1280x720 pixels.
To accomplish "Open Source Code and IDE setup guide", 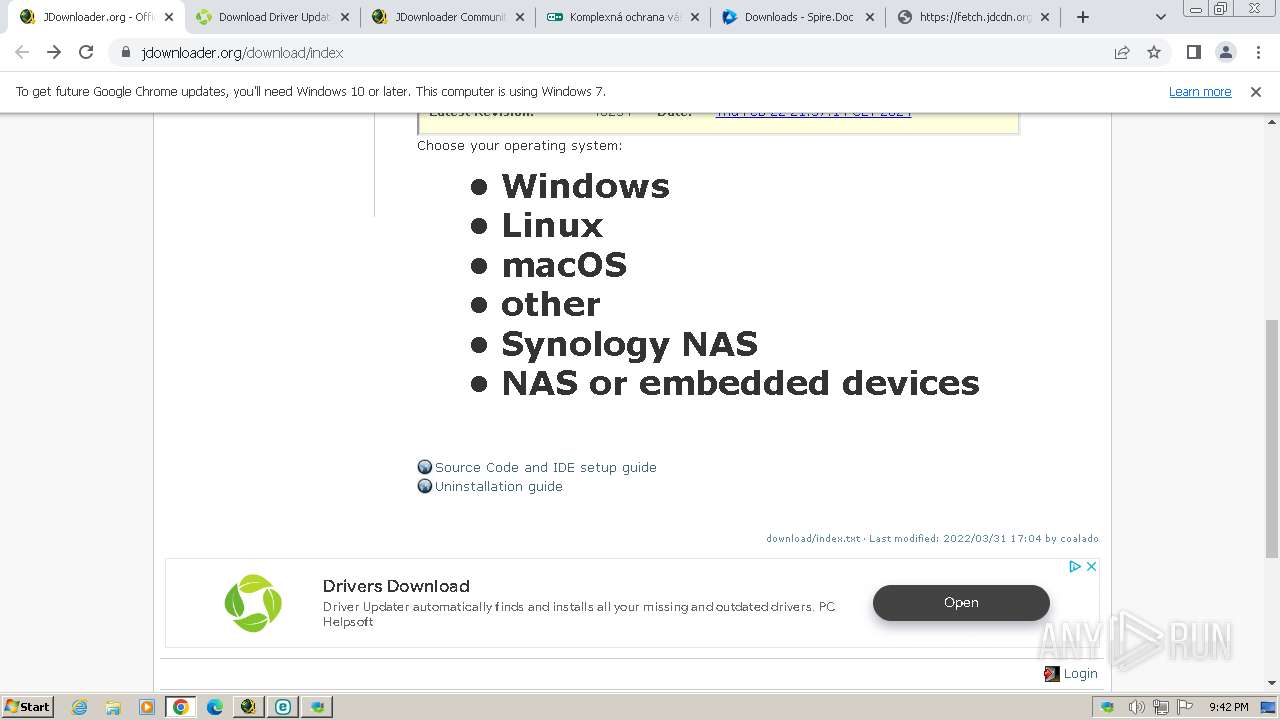I will pos(545,467).
